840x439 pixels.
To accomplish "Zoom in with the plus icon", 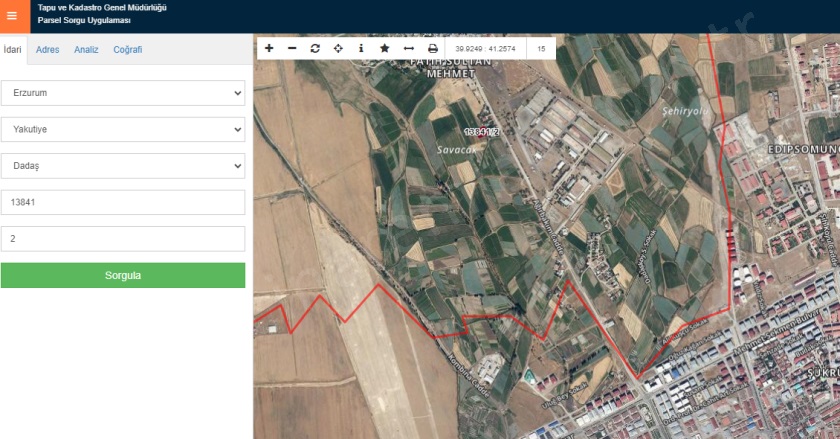I will point(269,48).
